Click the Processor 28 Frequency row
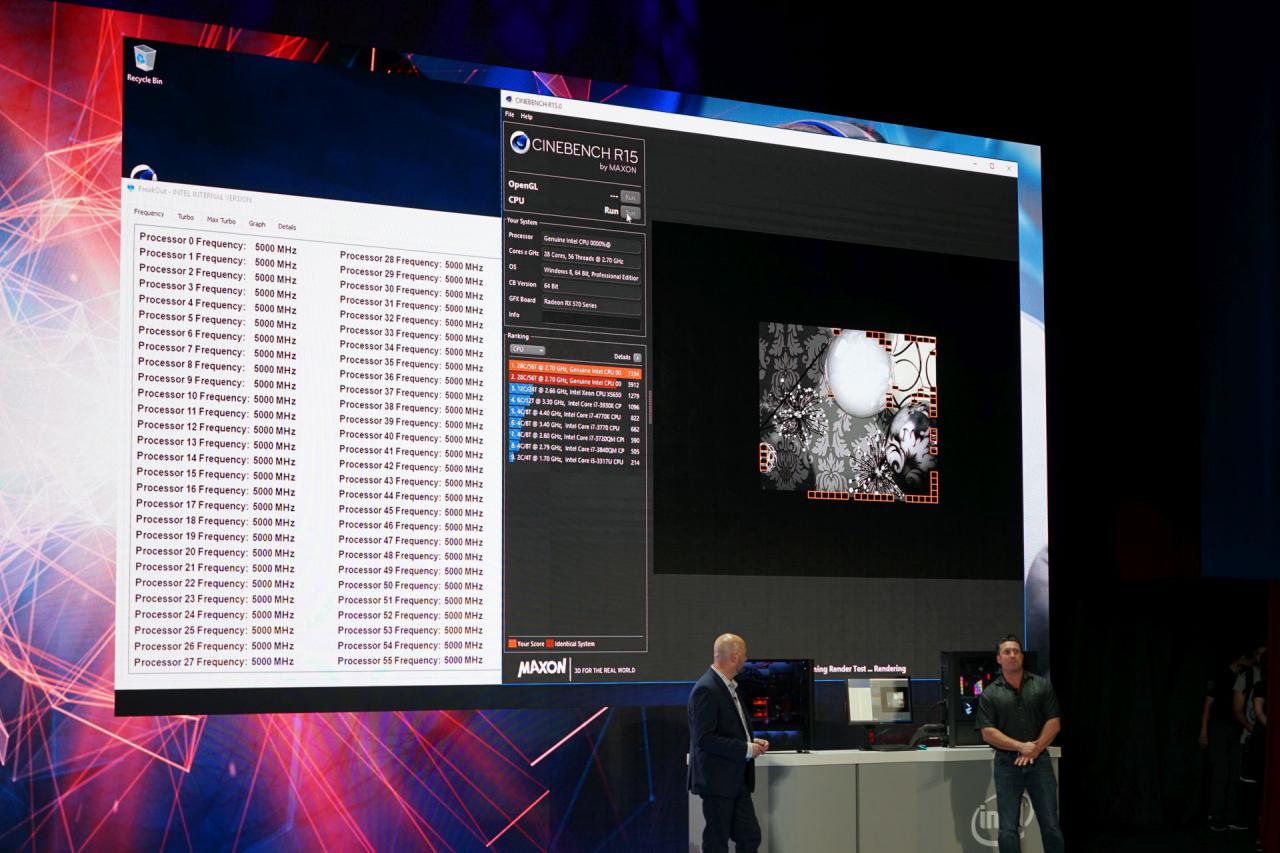 [411, 262]
